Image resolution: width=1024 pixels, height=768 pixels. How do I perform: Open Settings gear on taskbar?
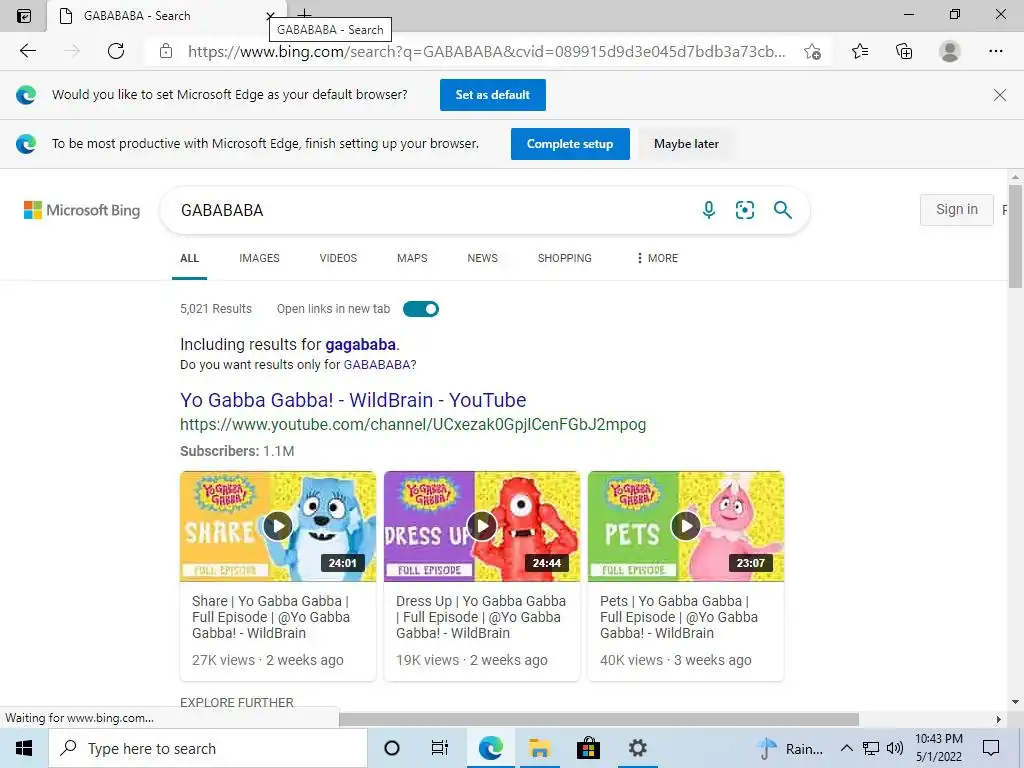click(637, 748)
